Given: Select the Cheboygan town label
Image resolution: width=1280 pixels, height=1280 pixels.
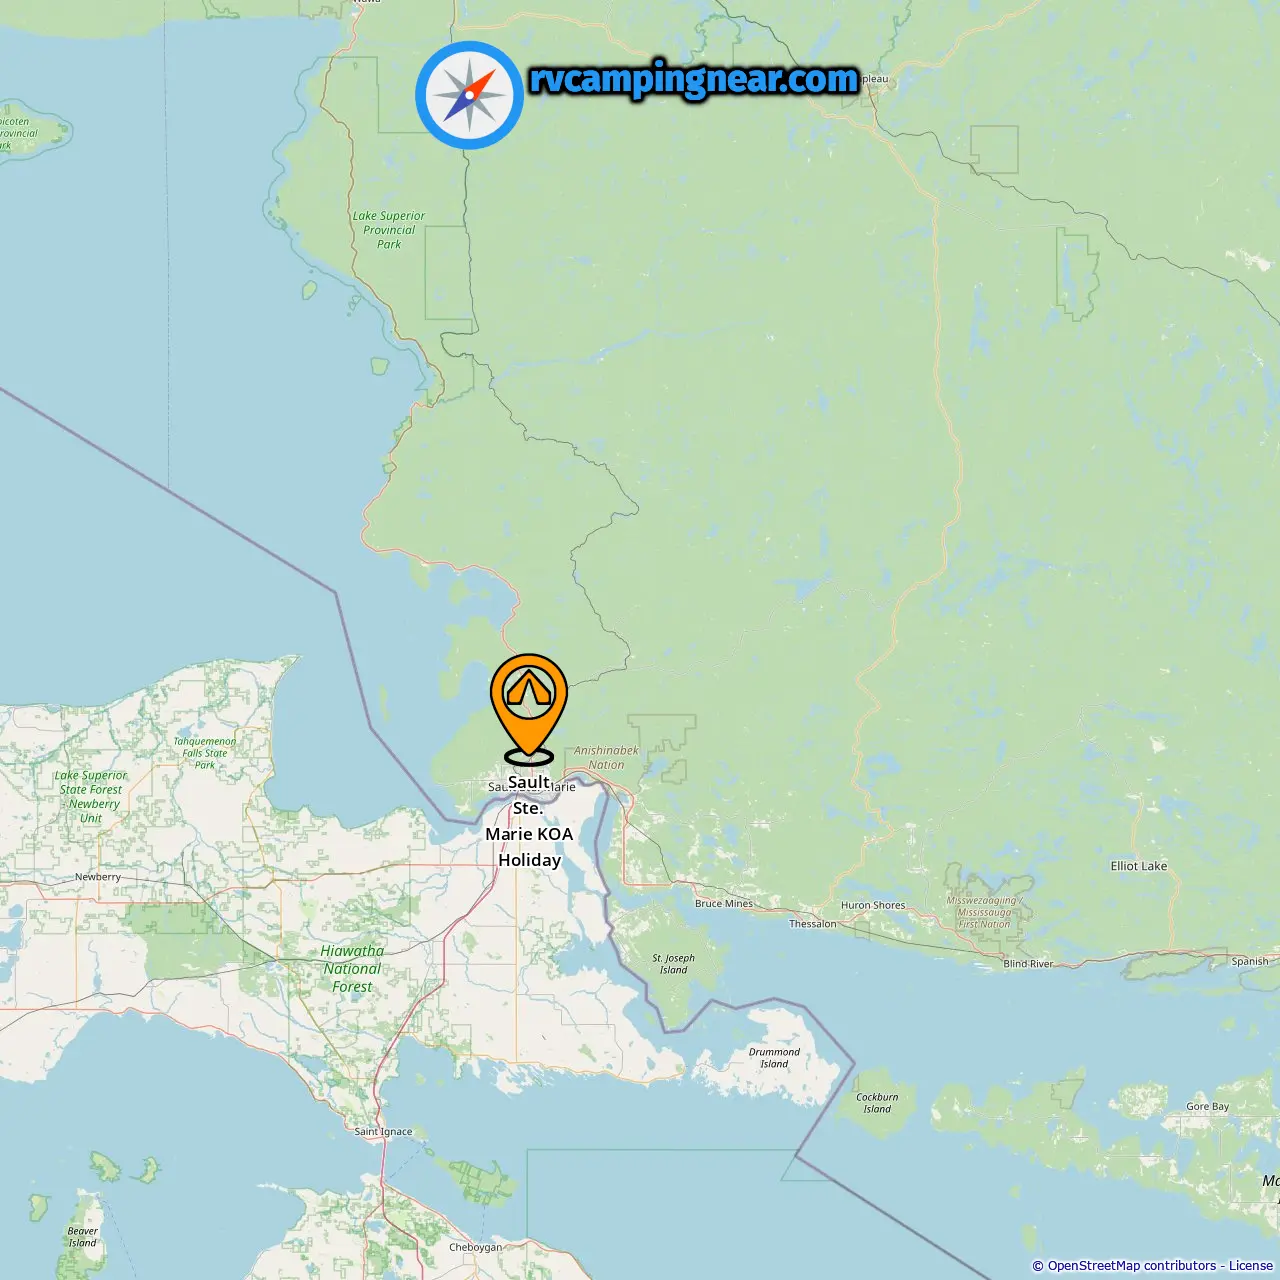Looking at the screenshot, I should click(475, 1247).
